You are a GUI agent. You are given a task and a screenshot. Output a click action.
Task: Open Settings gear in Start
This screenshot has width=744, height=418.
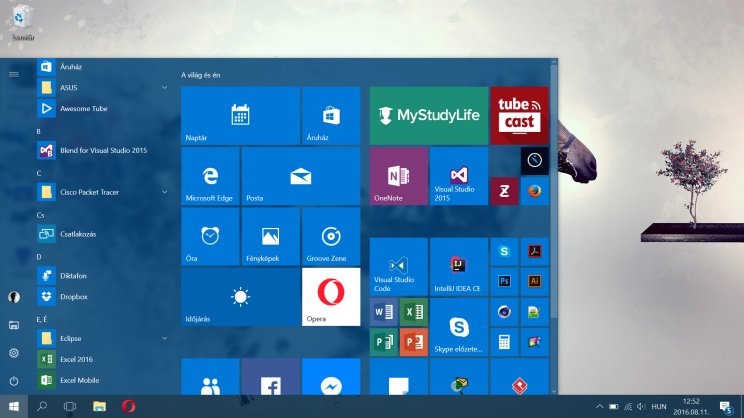(14, 353)
